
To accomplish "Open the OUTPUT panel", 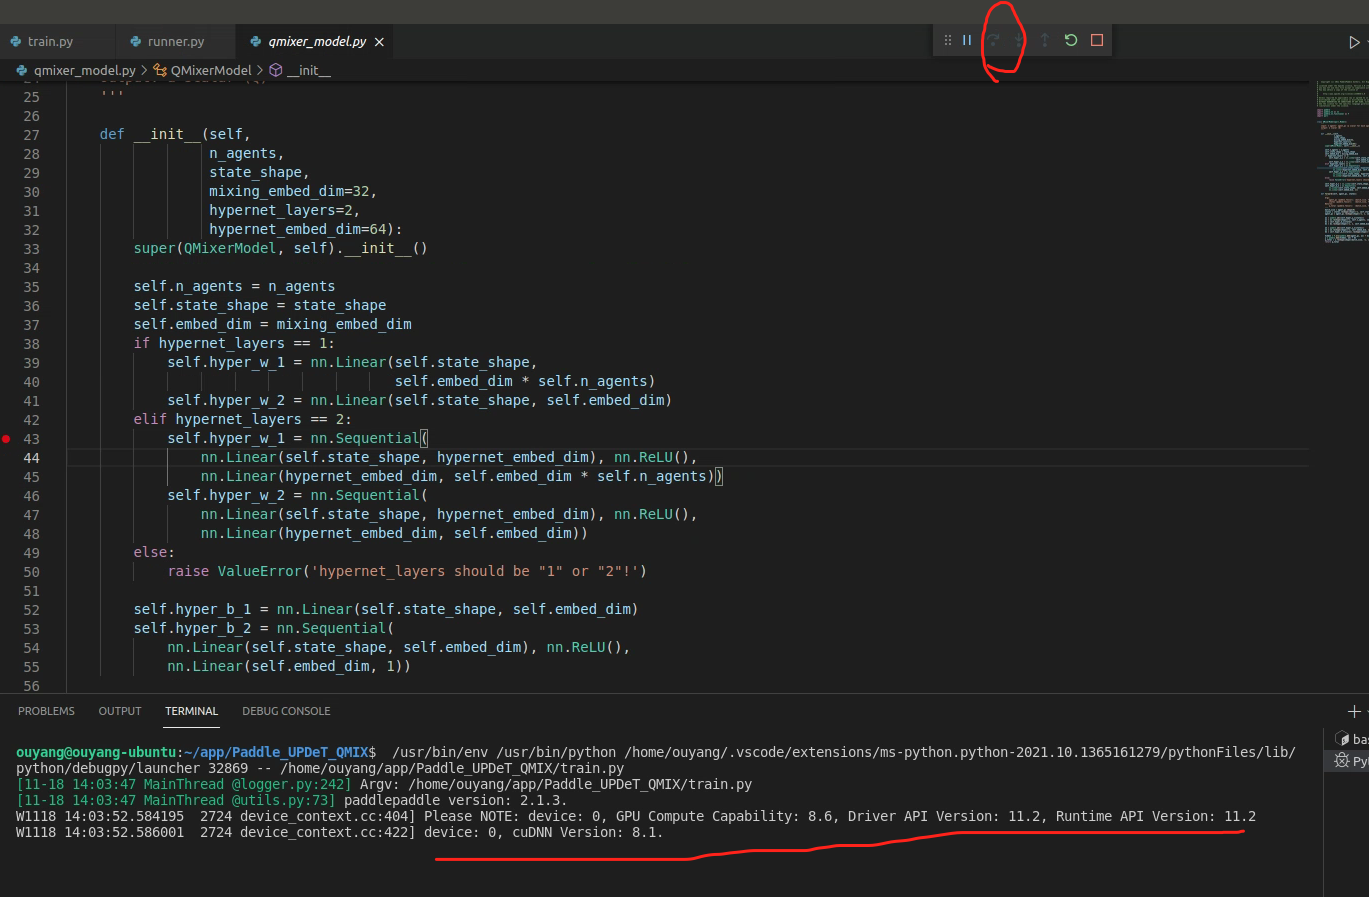I will point(119,711).
